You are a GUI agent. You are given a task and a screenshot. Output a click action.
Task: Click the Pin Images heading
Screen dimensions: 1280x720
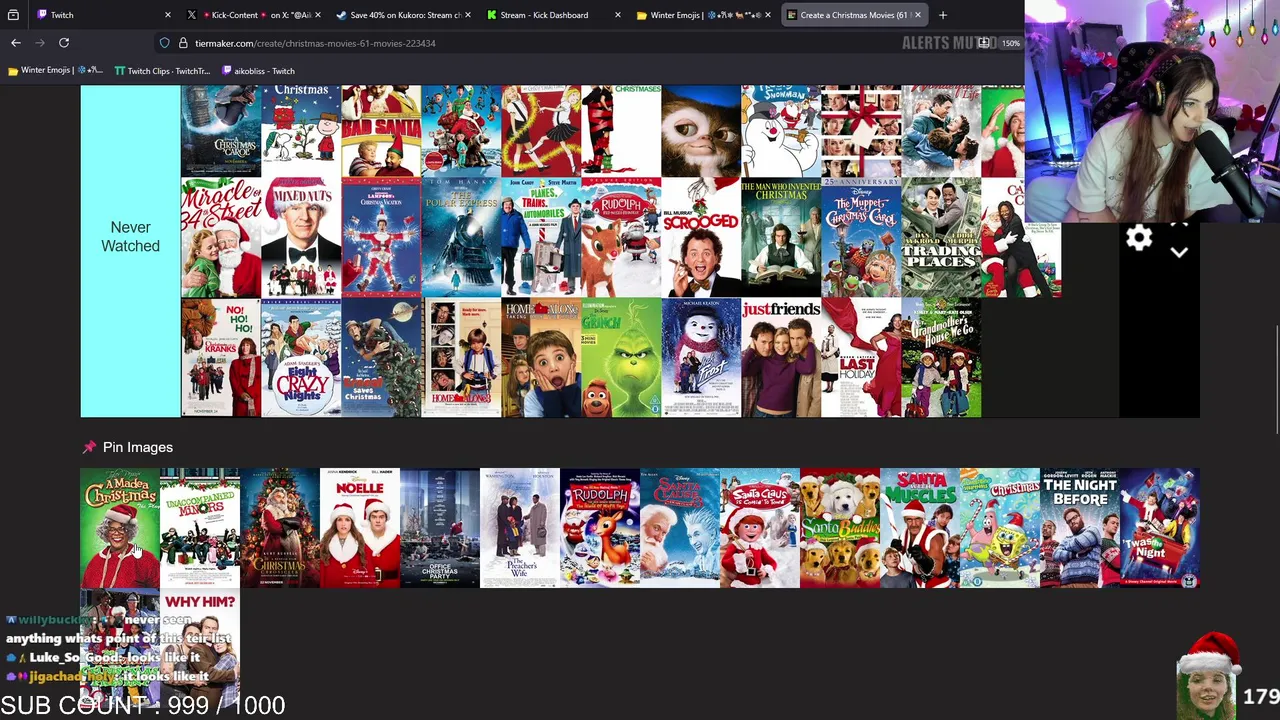138,447
